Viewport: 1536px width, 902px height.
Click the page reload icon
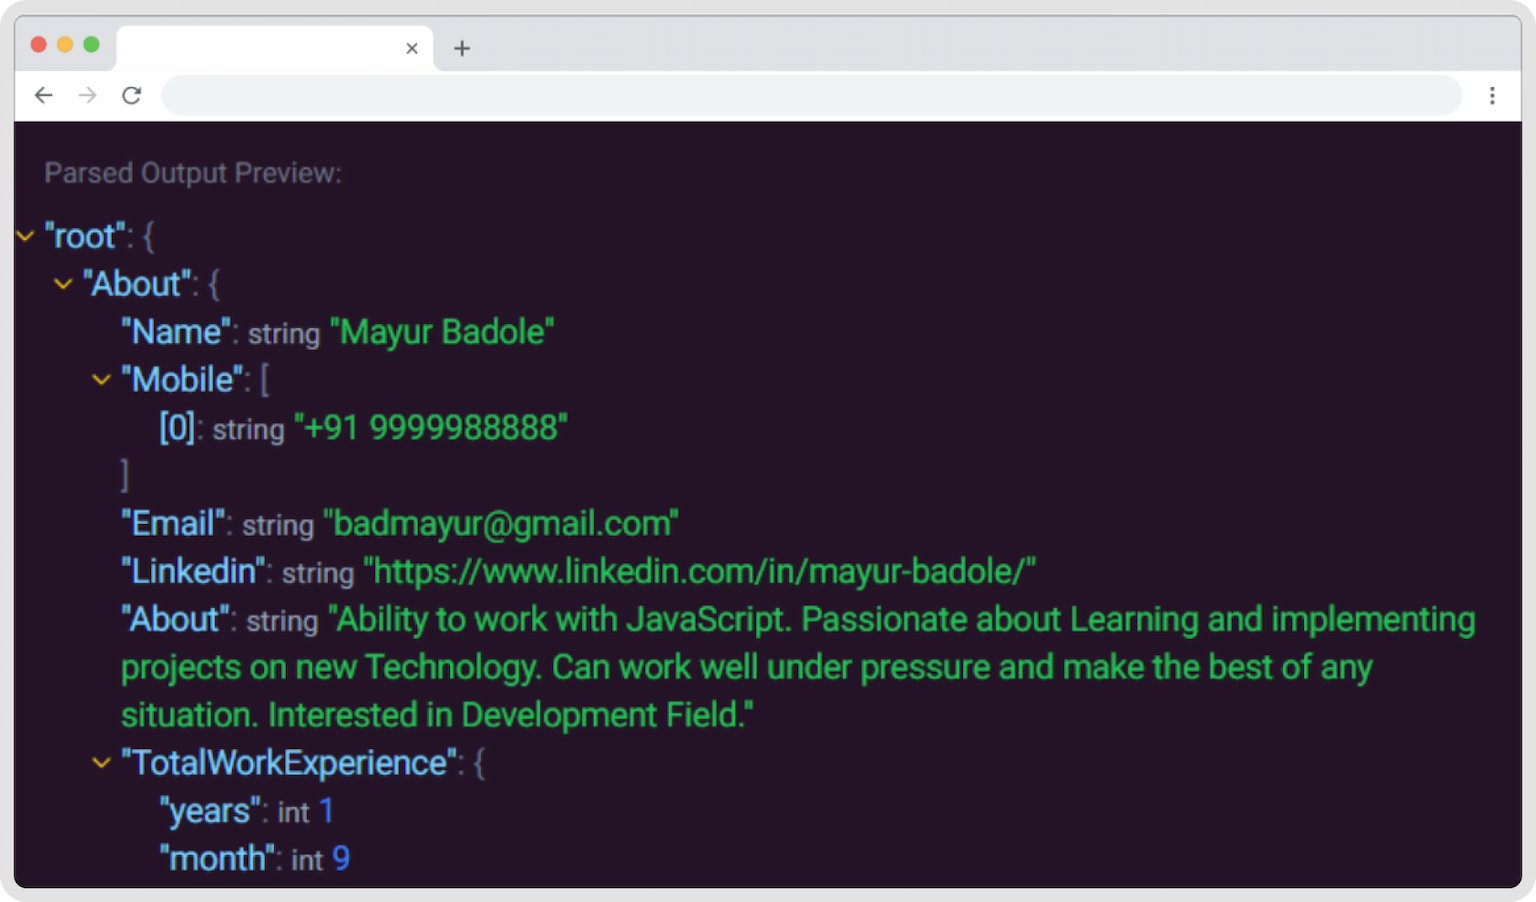coord(132,95)
